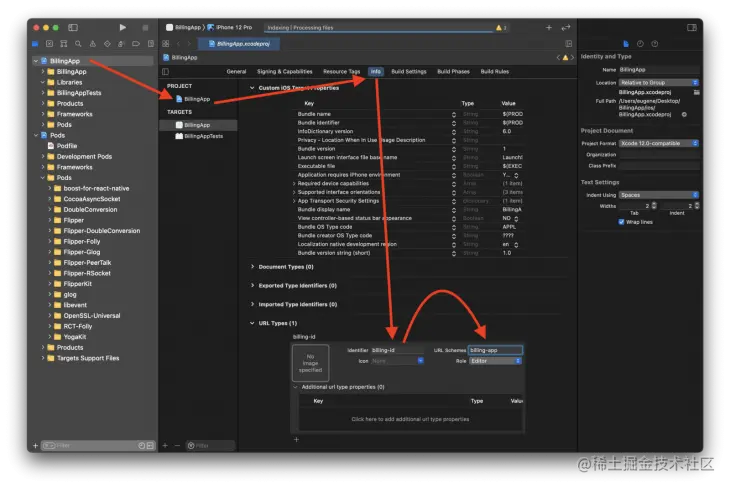The width and height of the screenshot is (730, 488).
Task: Switch to the Build Settings tab
Action: click(x=409, y=72)
